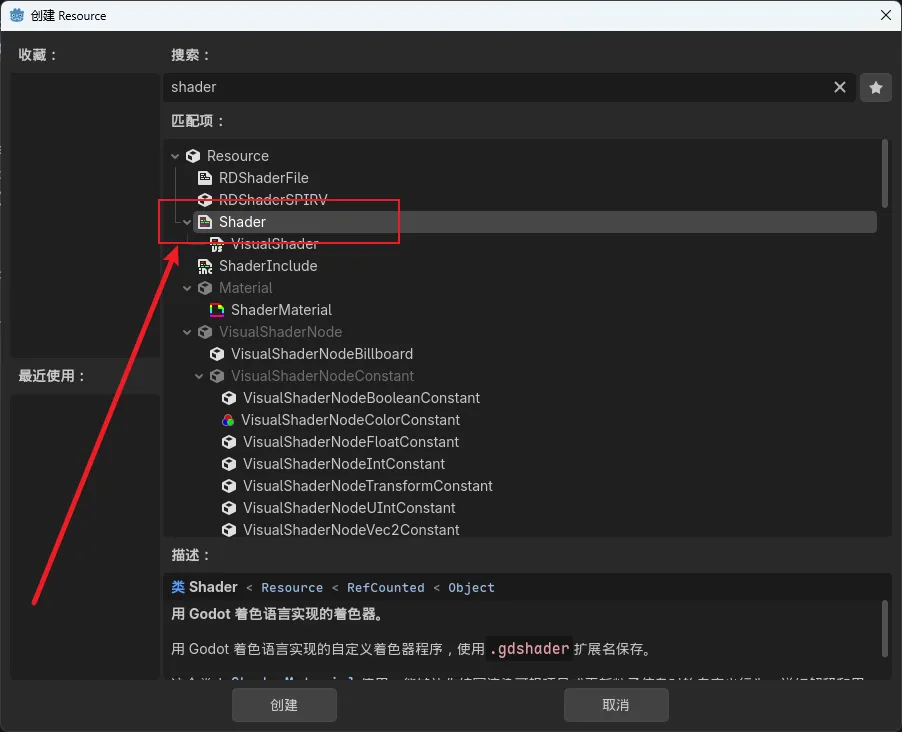The width and height of the screenshot is (902, 732).
Task: Collapse the Material tree branch
Action: pos(186,287)
